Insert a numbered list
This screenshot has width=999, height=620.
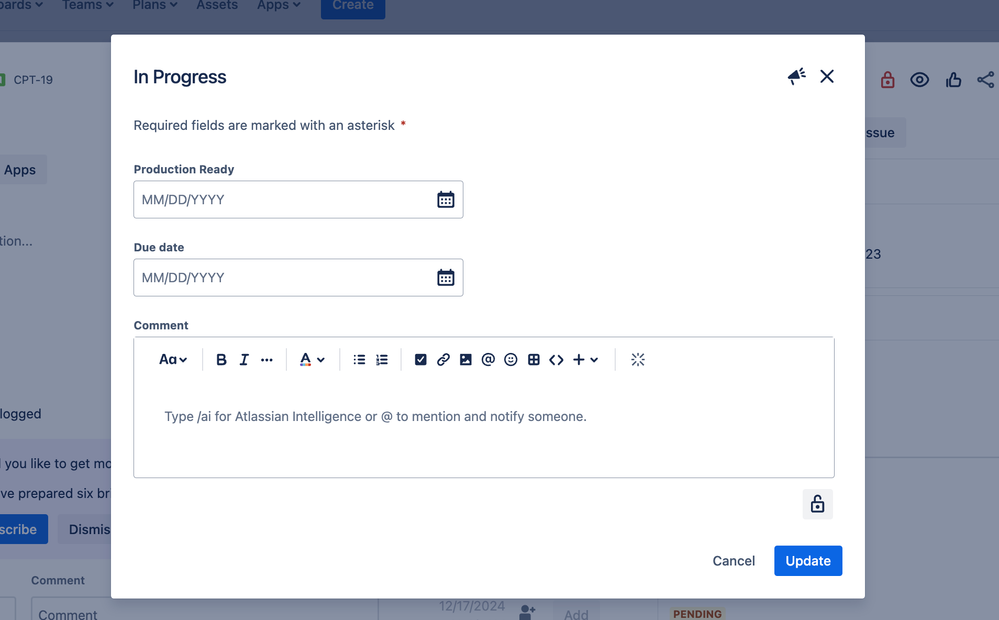382,360
